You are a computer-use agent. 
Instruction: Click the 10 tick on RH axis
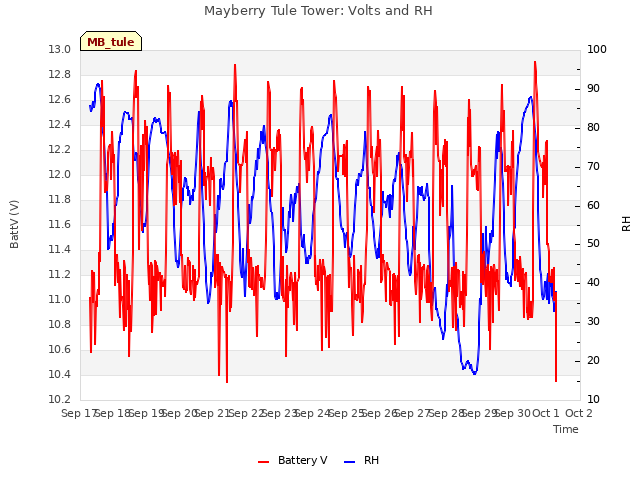pyautogui.click(x=593, y=400)
